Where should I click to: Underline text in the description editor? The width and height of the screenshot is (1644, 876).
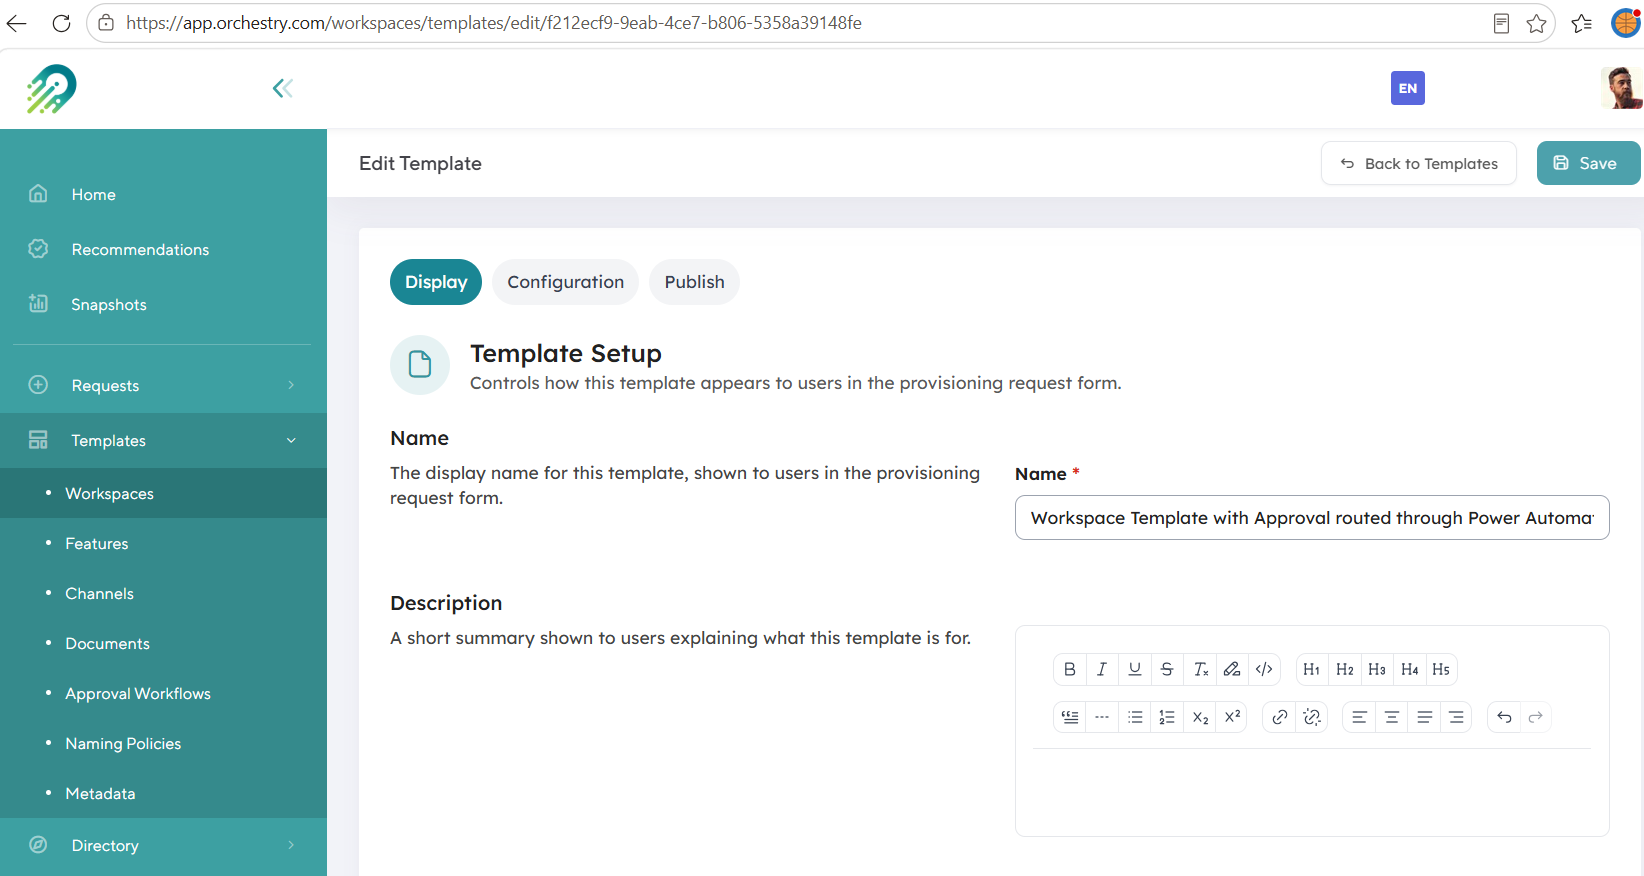click(1135, 669)
